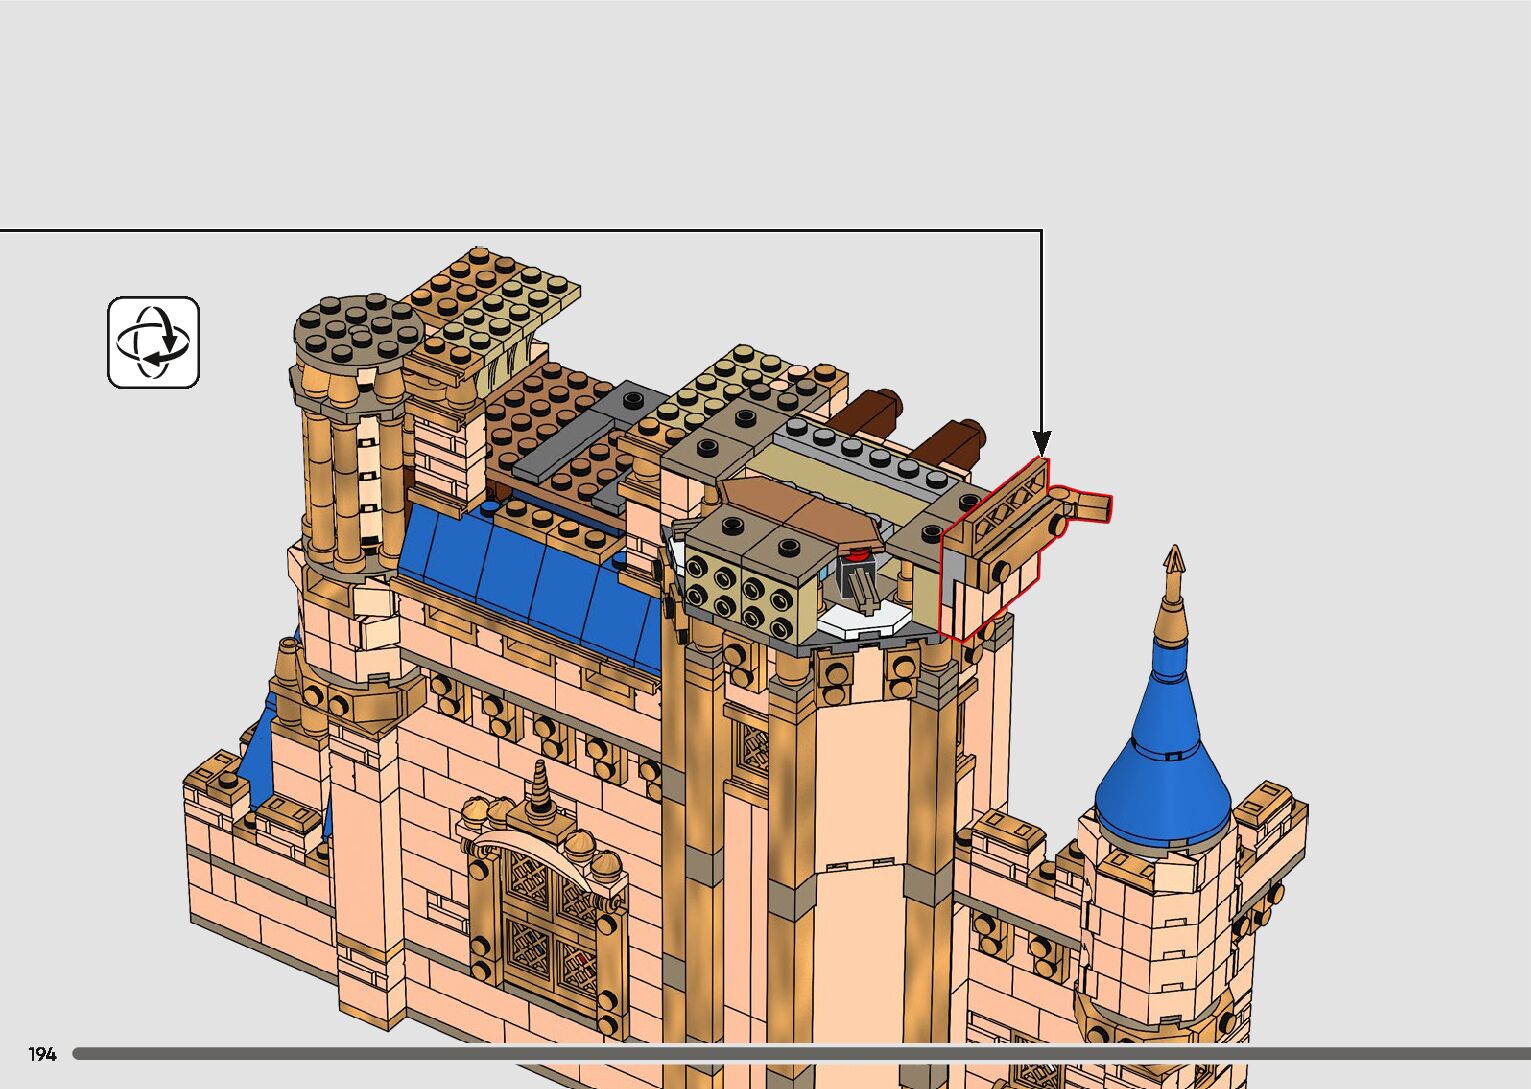Click the gold spire tip on the blue turret
1531x1089 pixels.
click(1173, 565)
